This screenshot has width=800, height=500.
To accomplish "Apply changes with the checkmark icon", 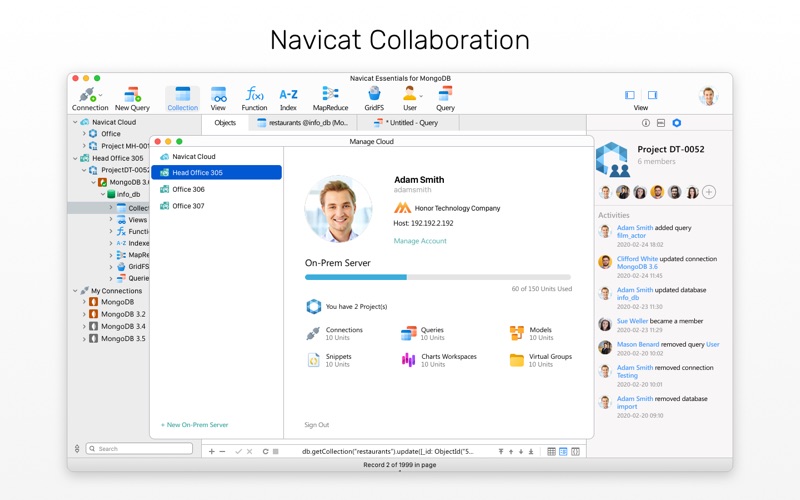I will [x=238, y=452].
